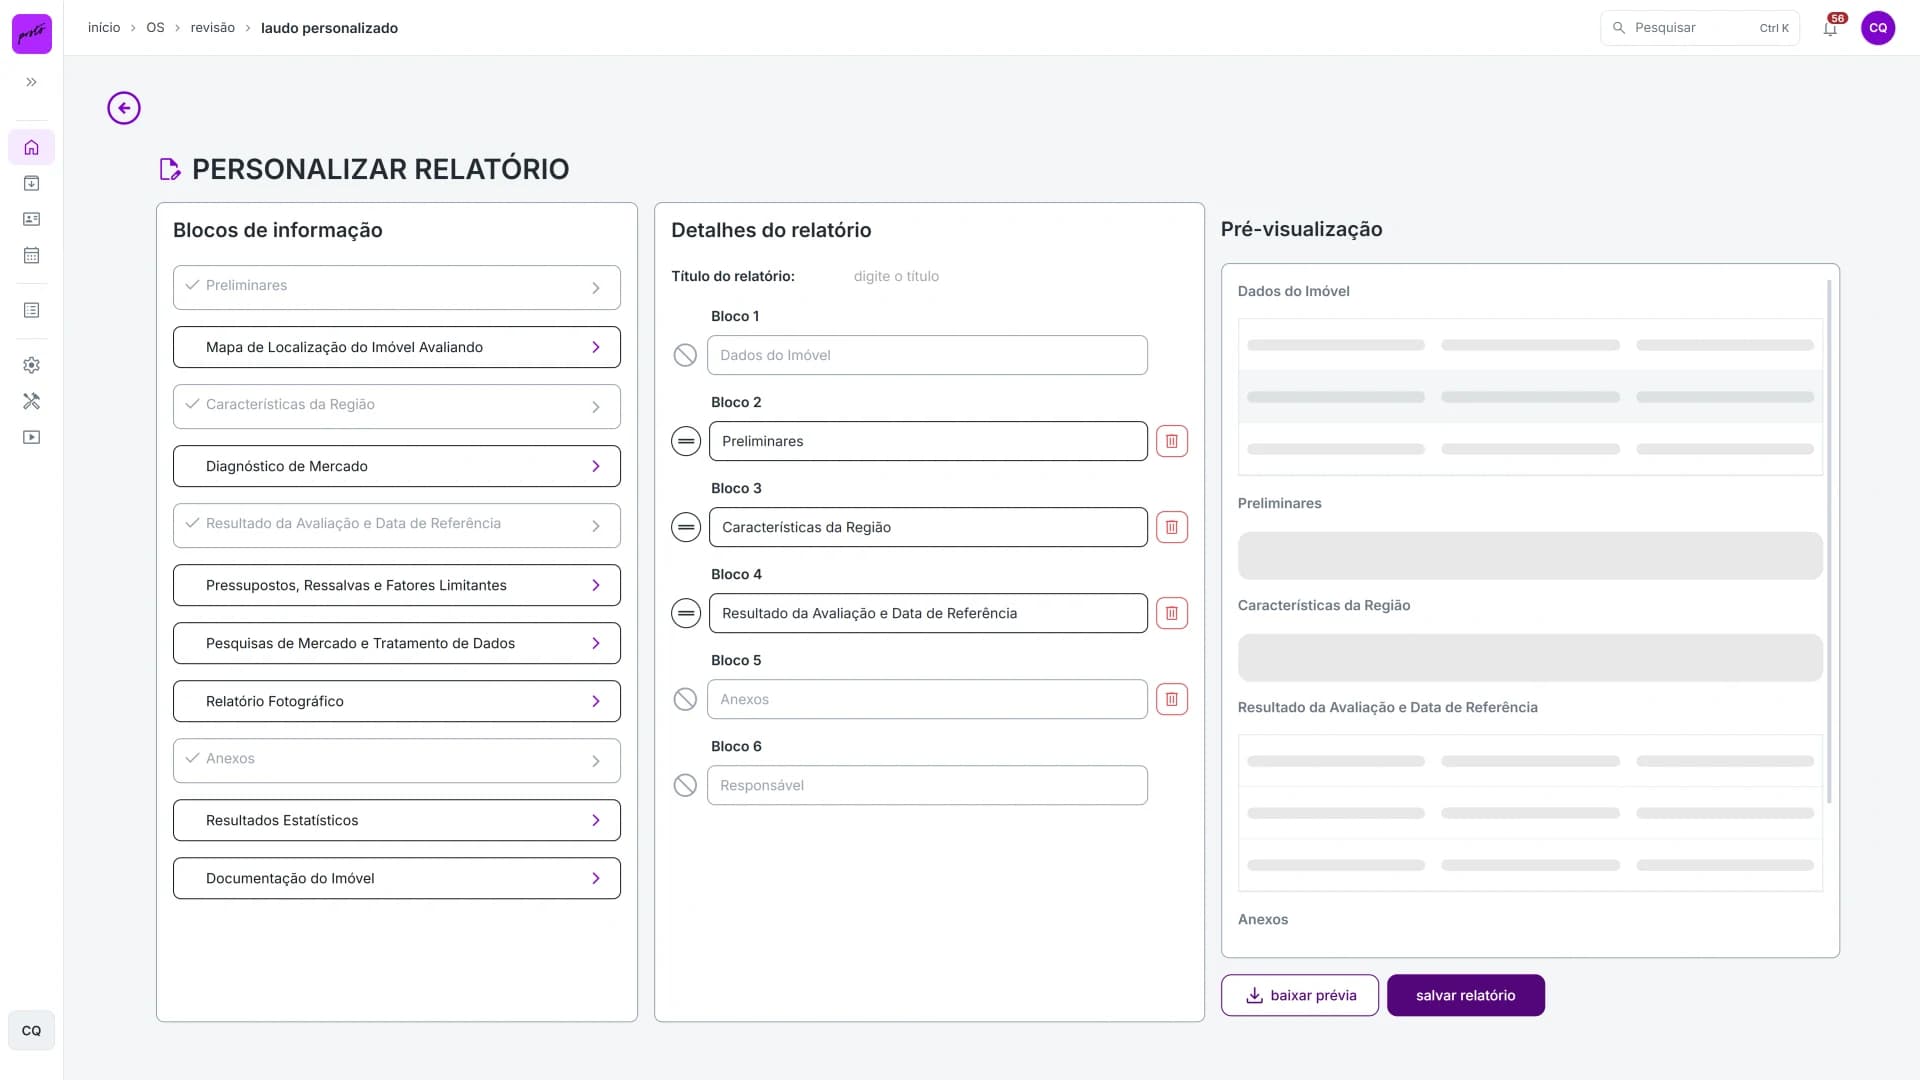
Task: Click baixar prévia button
Action: (x=1300, y=995)
